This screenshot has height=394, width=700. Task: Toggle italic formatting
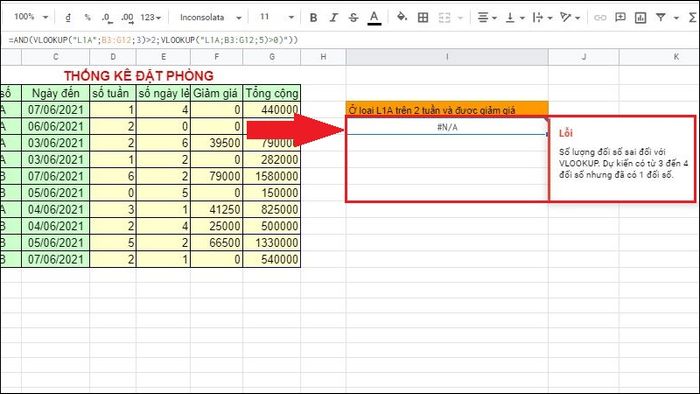(333, 17)
